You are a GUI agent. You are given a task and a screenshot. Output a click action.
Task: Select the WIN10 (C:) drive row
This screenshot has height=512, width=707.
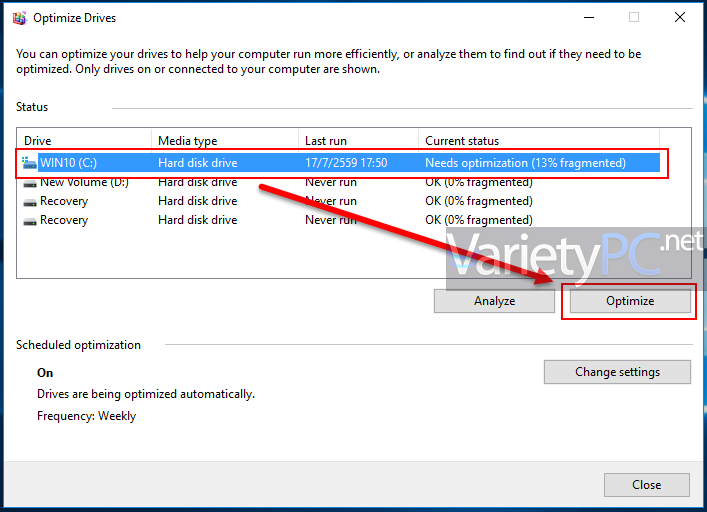click(x=340, y=163)
